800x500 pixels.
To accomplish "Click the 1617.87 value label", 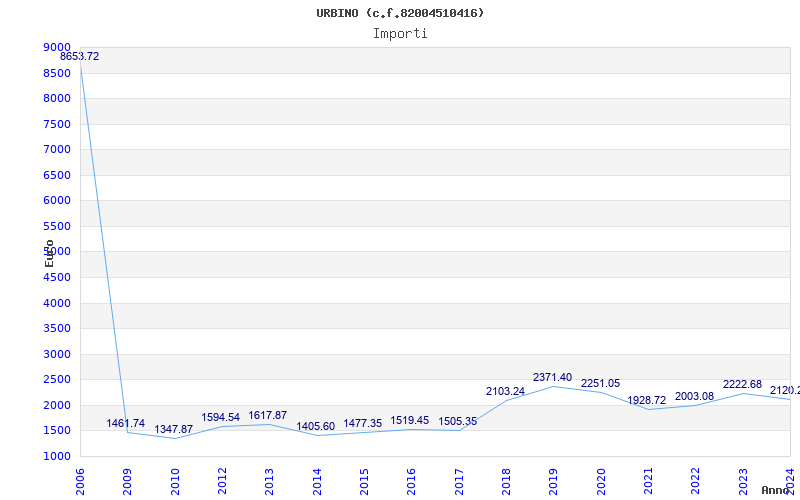I will click(268, 416).
